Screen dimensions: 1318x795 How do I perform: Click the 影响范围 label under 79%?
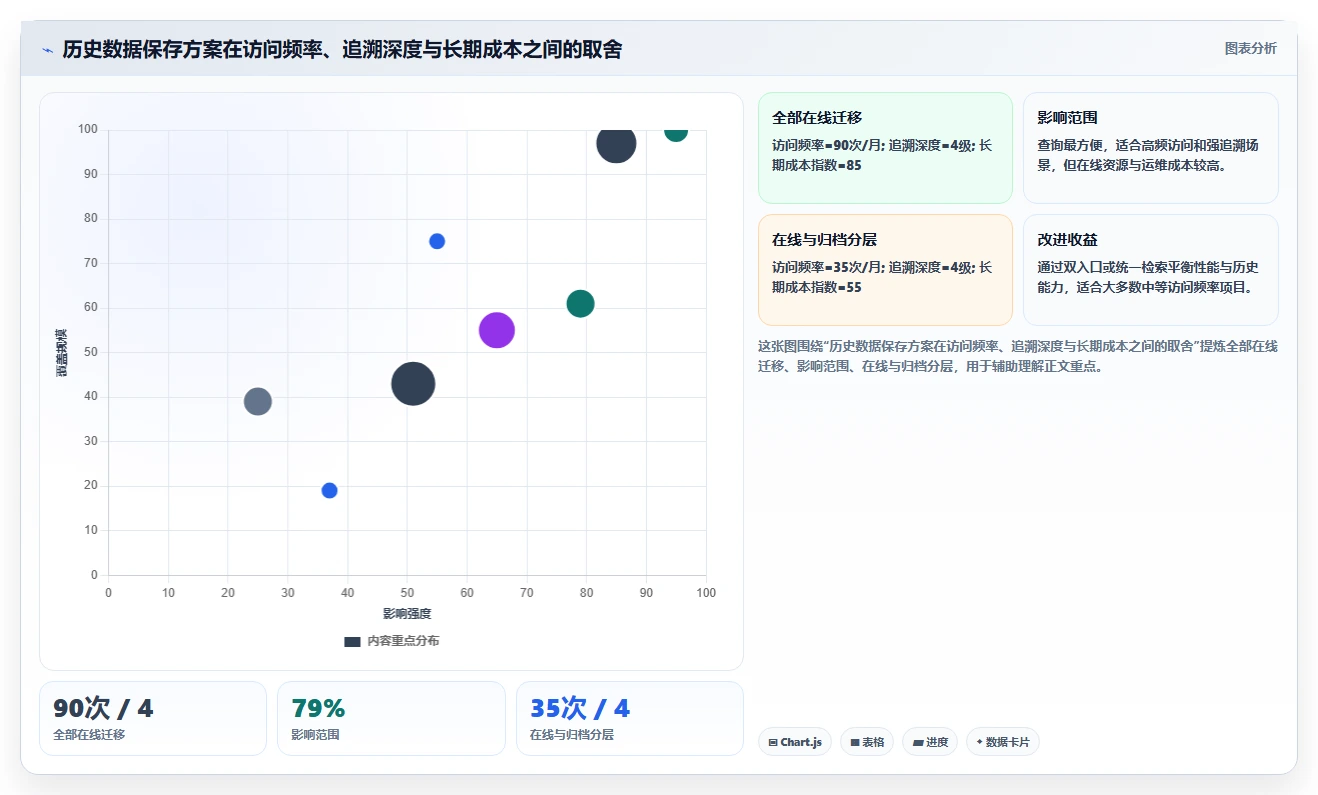(315, 734)
